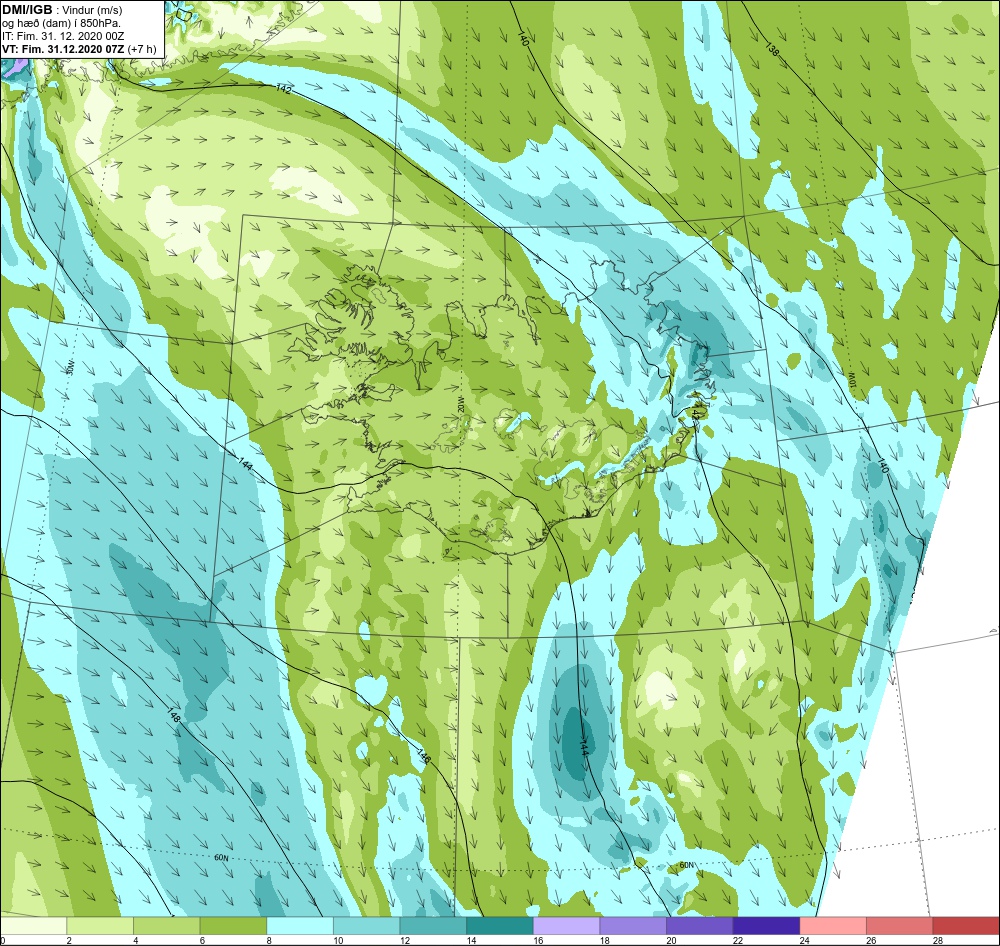The height and width of the screenshot is (946, 1000).
Task: Select the '148' contour label in the southwest teal band
Action: tap(174, 714)
